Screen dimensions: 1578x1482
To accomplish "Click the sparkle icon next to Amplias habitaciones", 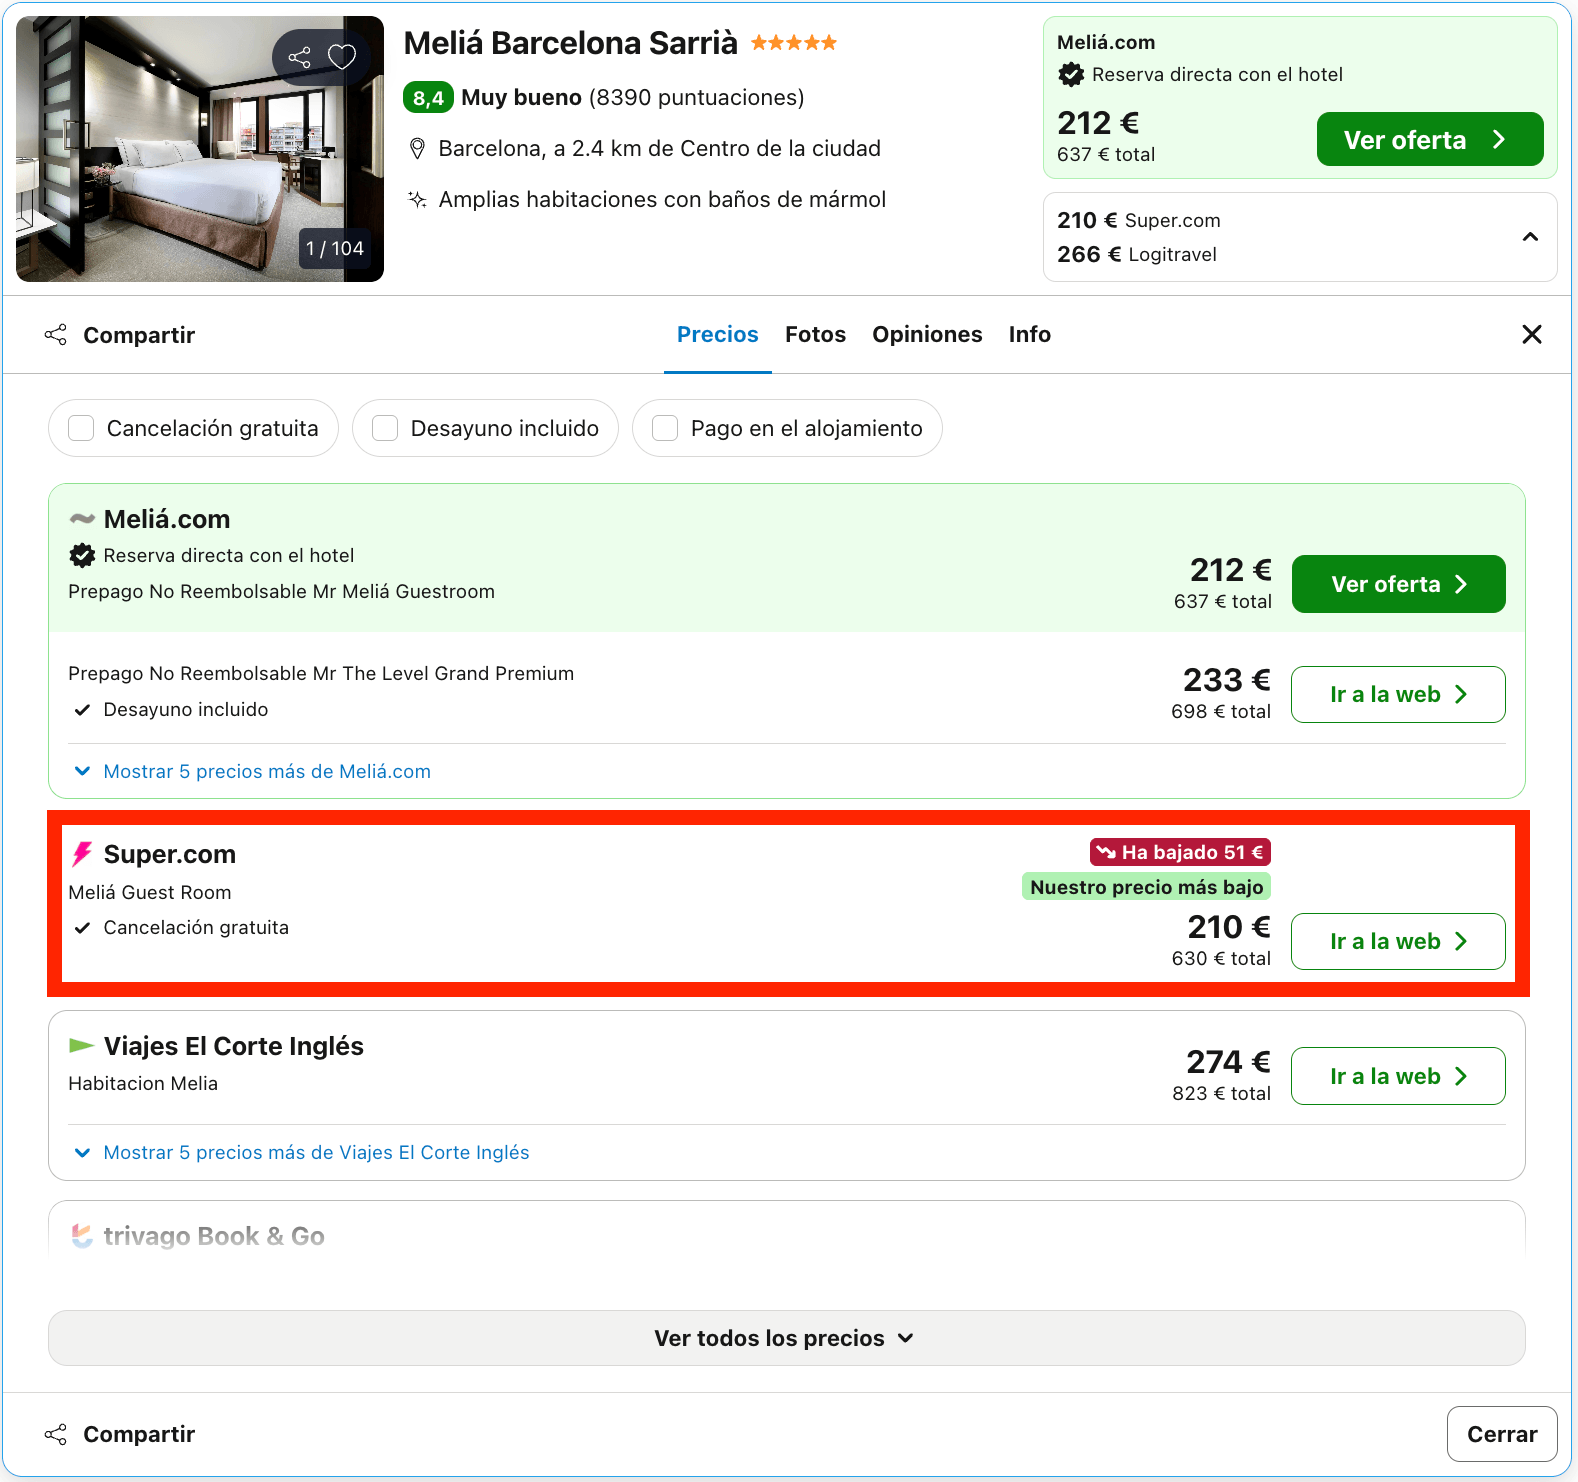I will pos(418,199).
